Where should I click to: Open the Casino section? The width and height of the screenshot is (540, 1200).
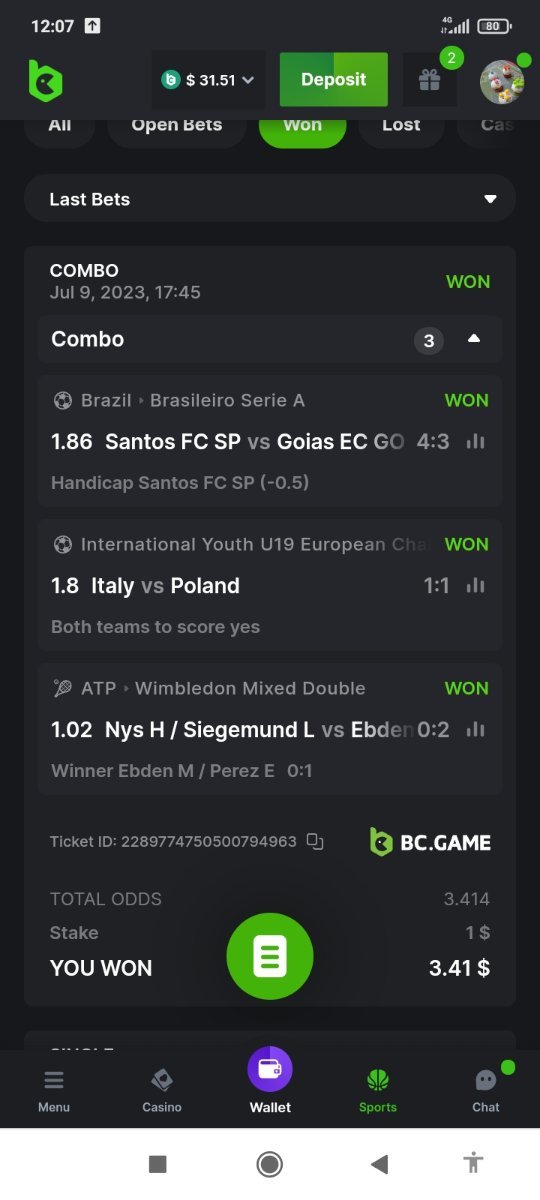162,1089
